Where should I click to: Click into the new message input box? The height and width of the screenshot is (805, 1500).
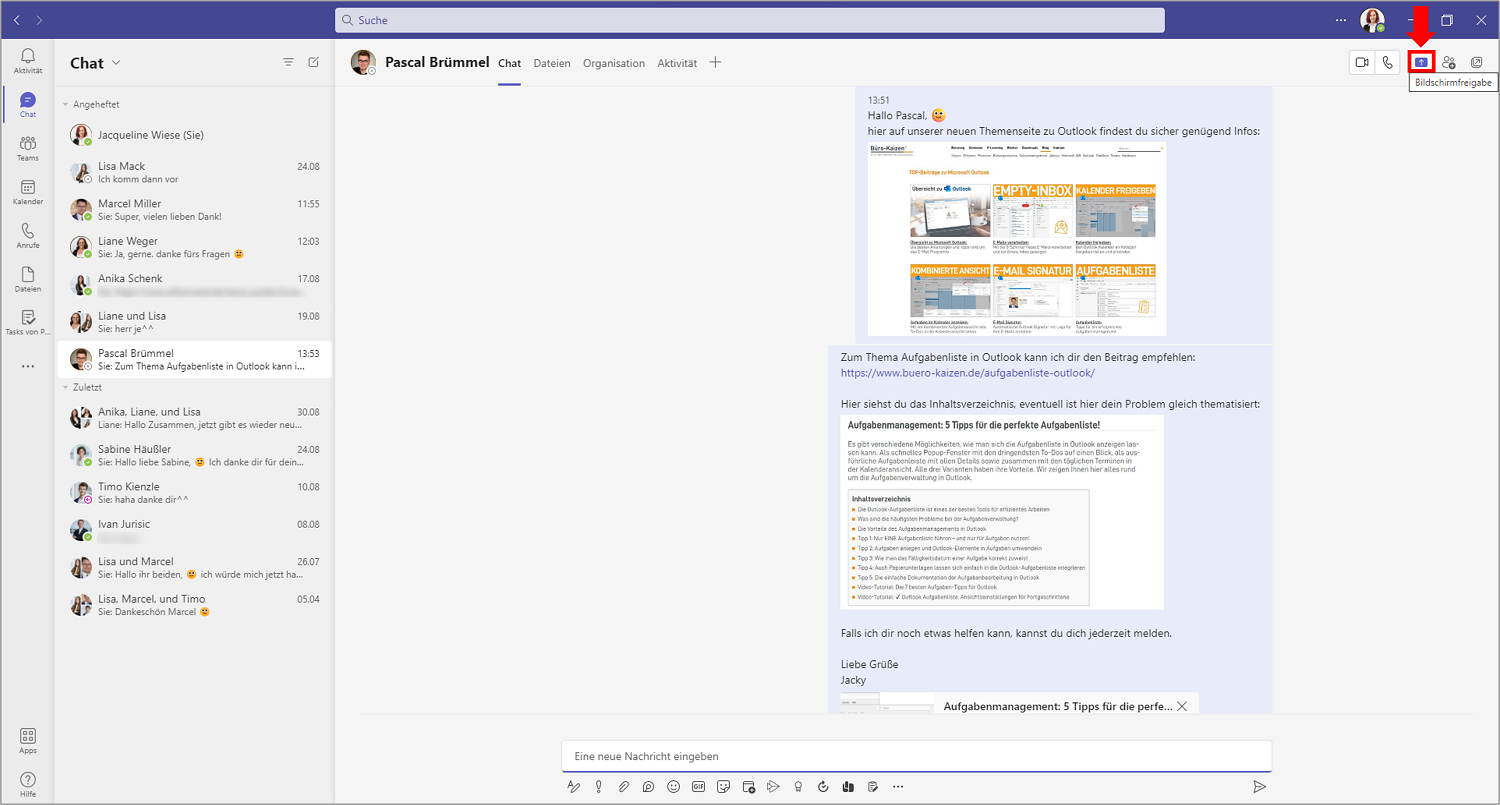pyautogui.click(x=916, y=756)
